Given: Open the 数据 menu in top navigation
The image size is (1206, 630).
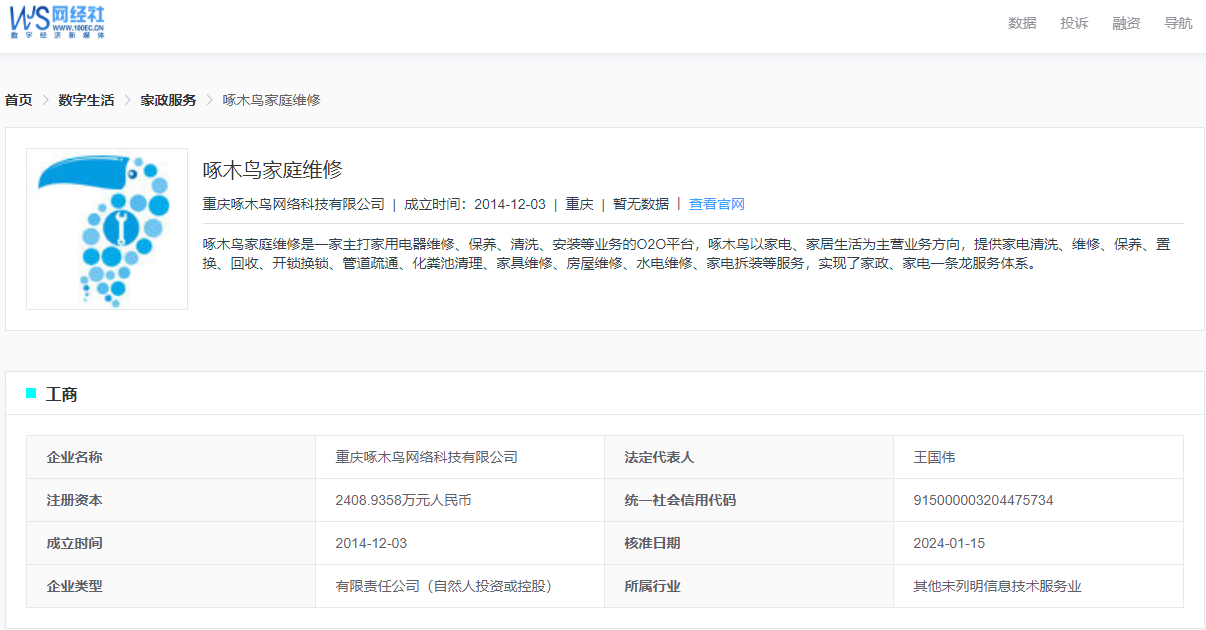Looking at the screenshot, I should point(1022,23).
